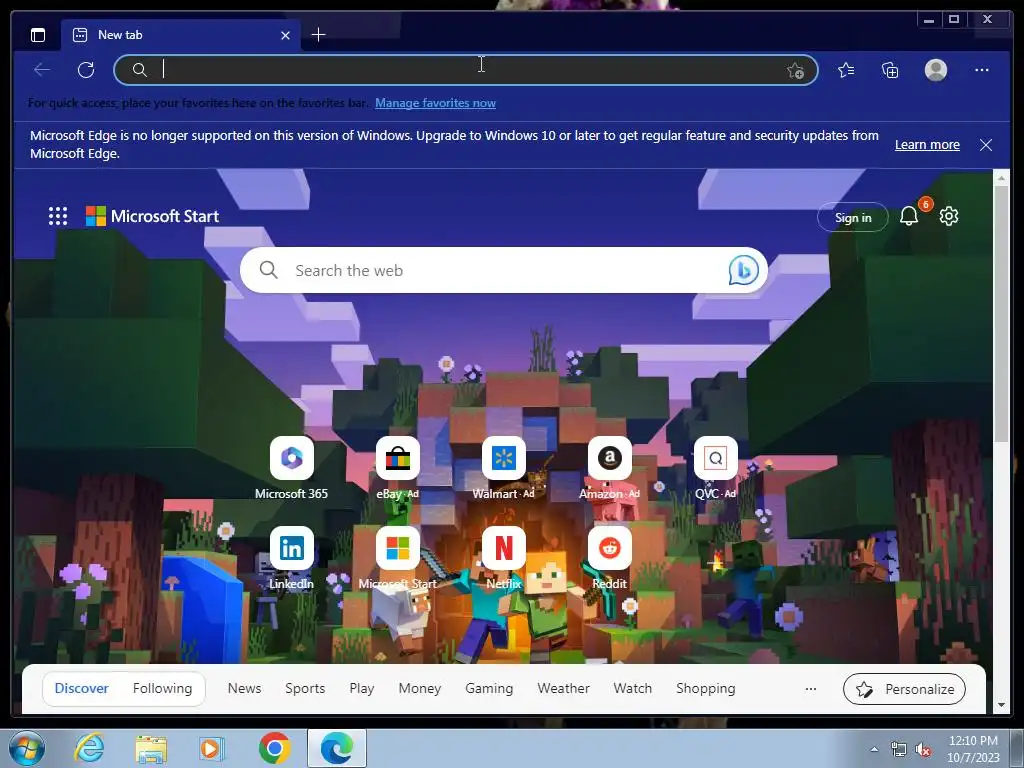Click Manage favorites now link

click(x=435, y=103)
